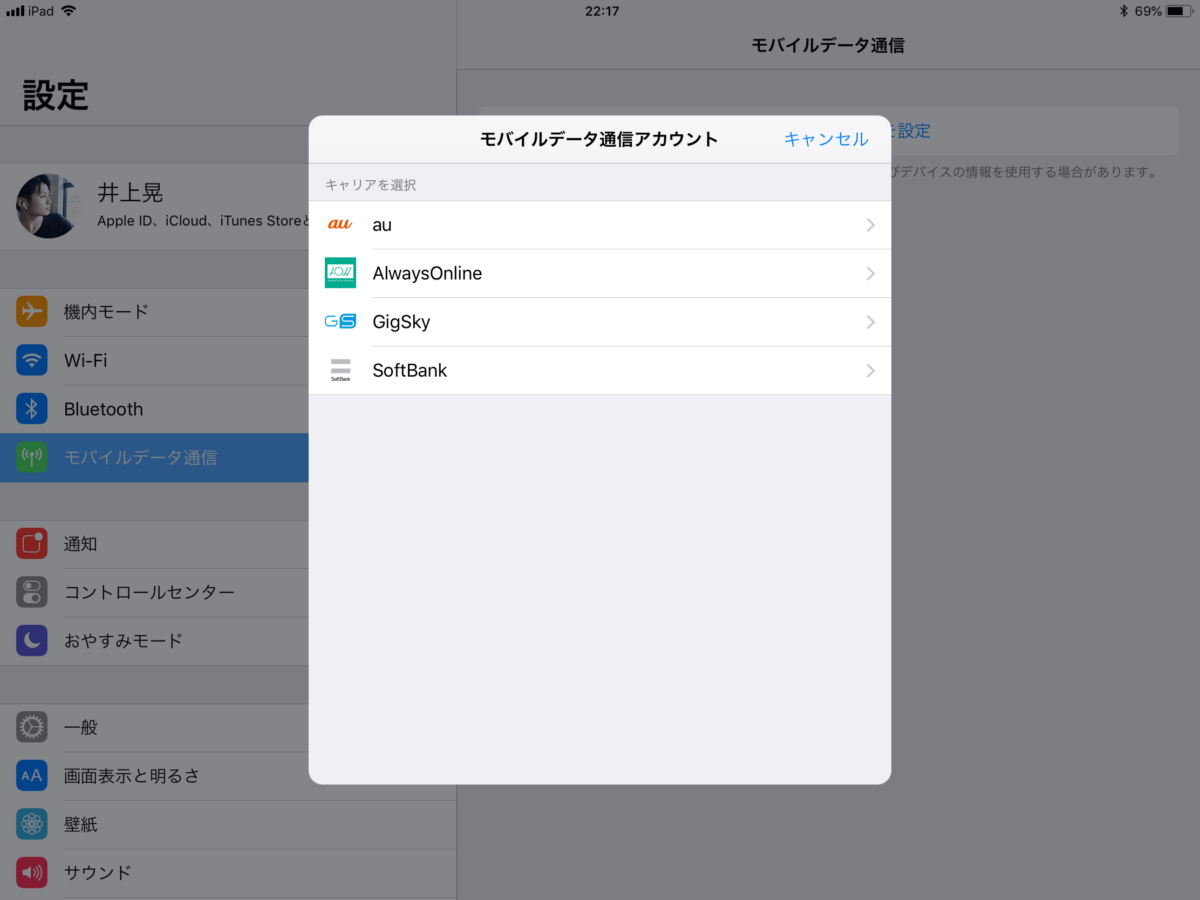Tap the green cellular antenna icon
Screen dimensions: 1200x900
(x=32, y=457)
